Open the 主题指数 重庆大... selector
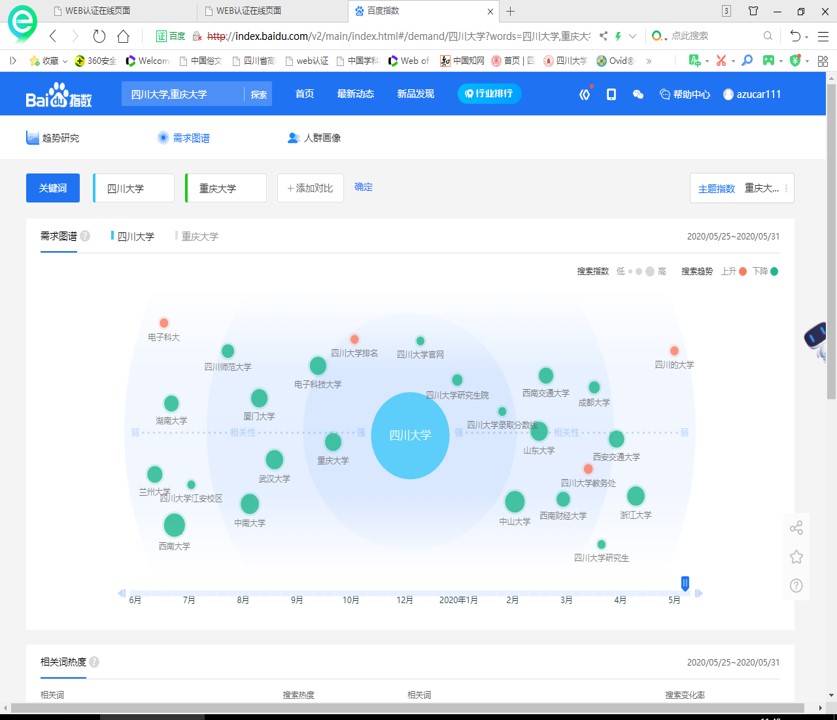This screenshot has width=837, height=720. 742,188
